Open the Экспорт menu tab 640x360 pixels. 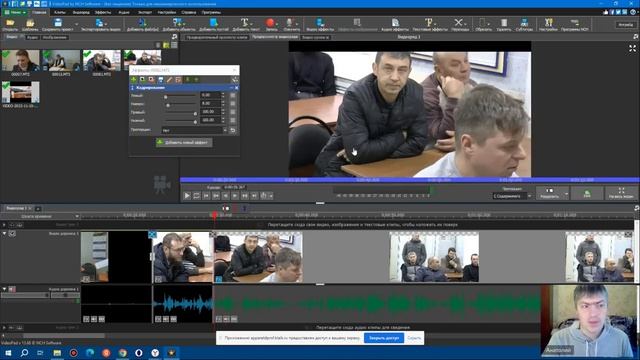pos(144,12)
